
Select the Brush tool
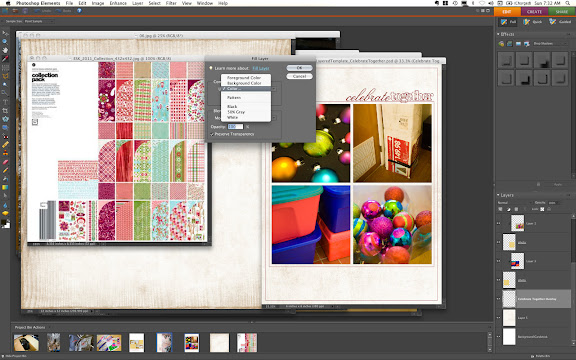(6, 170)
